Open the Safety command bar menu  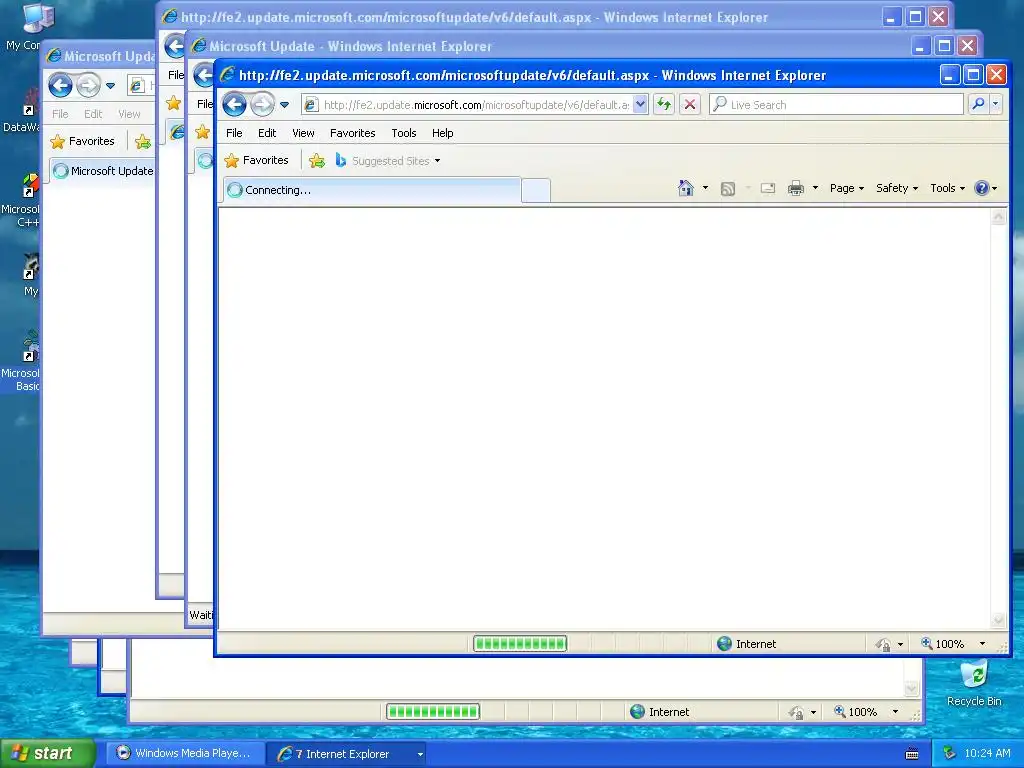897,188
